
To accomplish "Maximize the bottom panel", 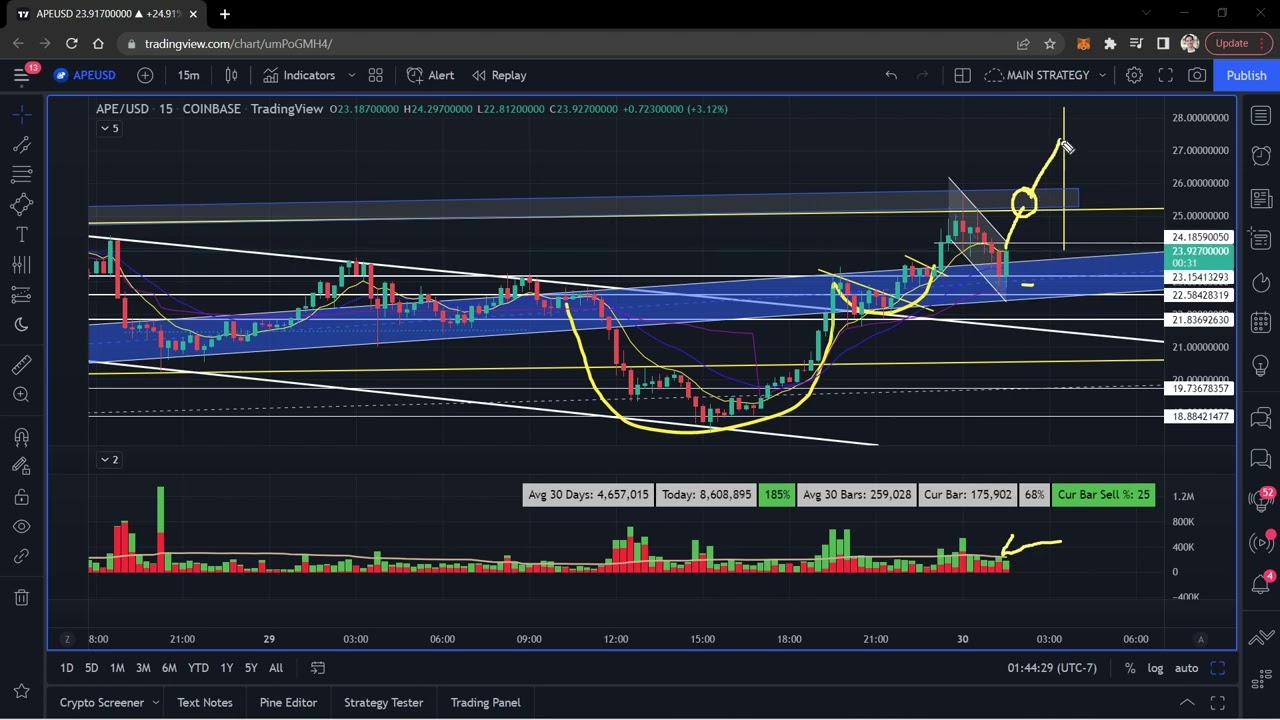I will pos(1217,702).
